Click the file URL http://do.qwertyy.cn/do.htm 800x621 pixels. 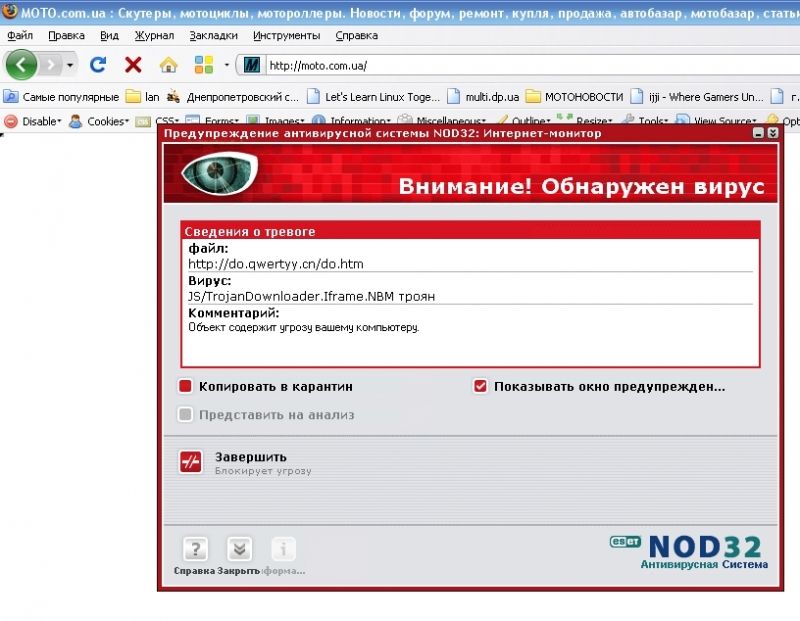coord(276,264)
